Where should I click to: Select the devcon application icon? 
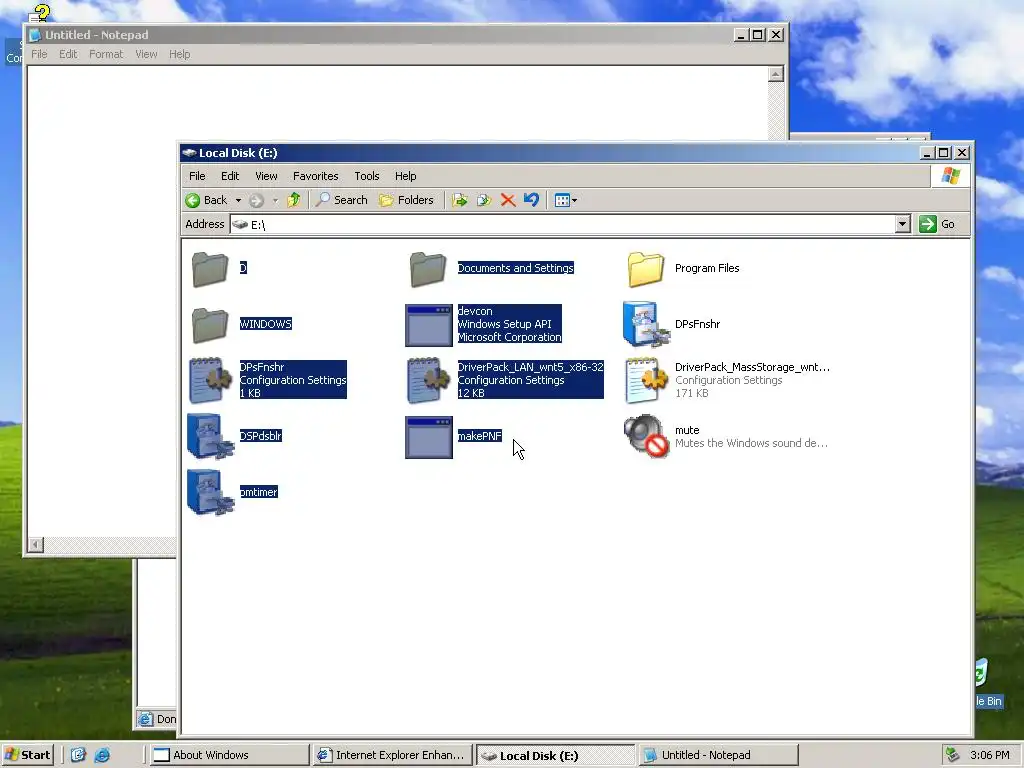pyautogui.click(x=428, y=325)
